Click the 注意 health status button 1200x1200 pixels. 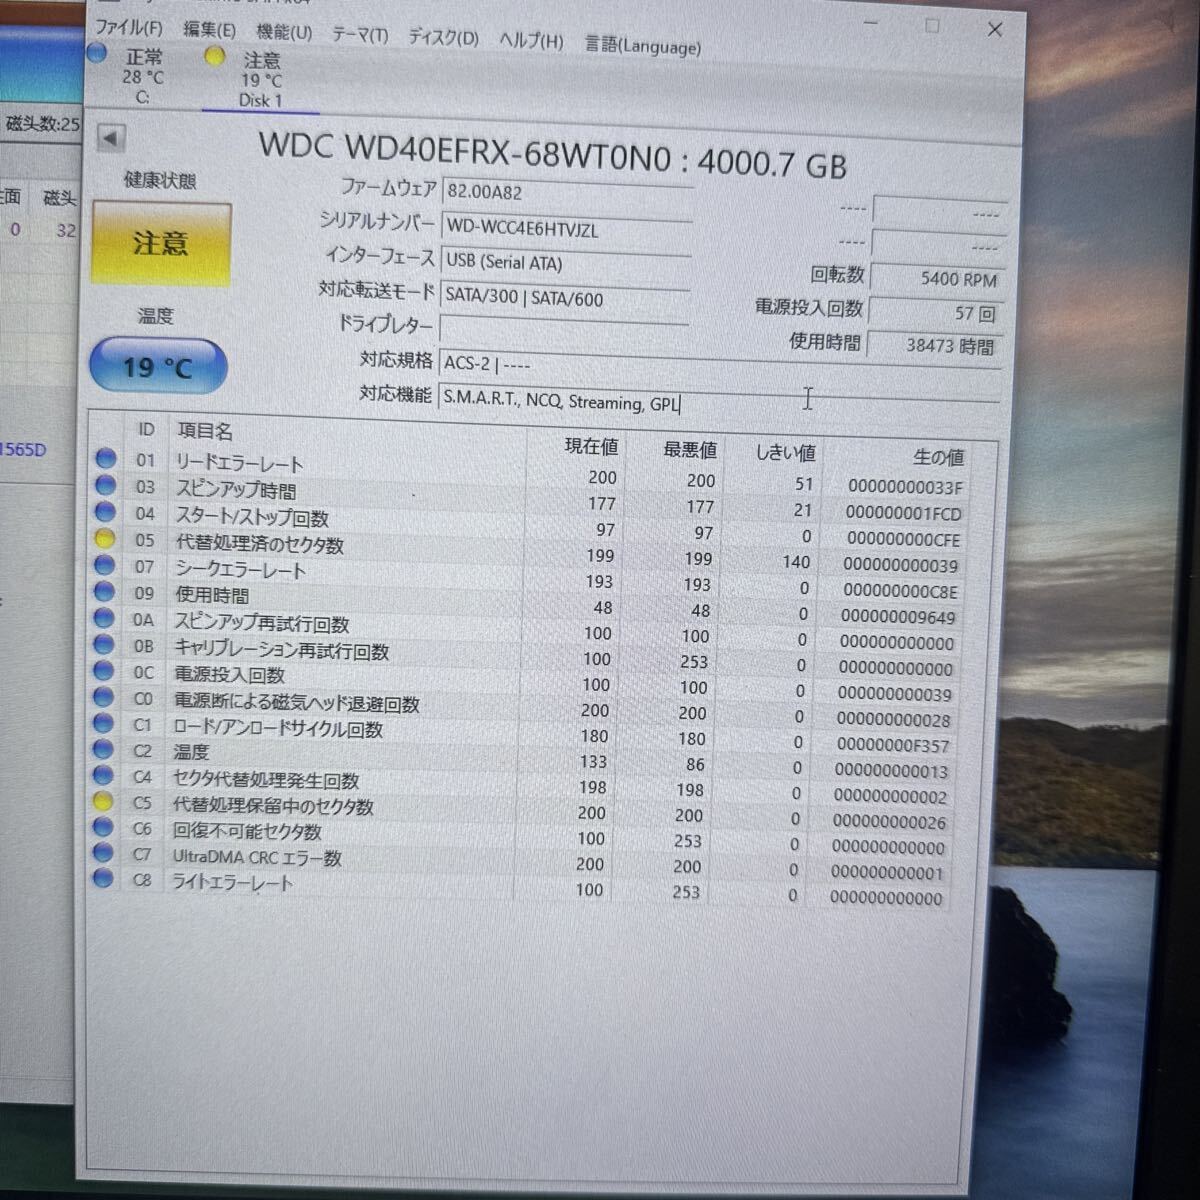[161, 244]
